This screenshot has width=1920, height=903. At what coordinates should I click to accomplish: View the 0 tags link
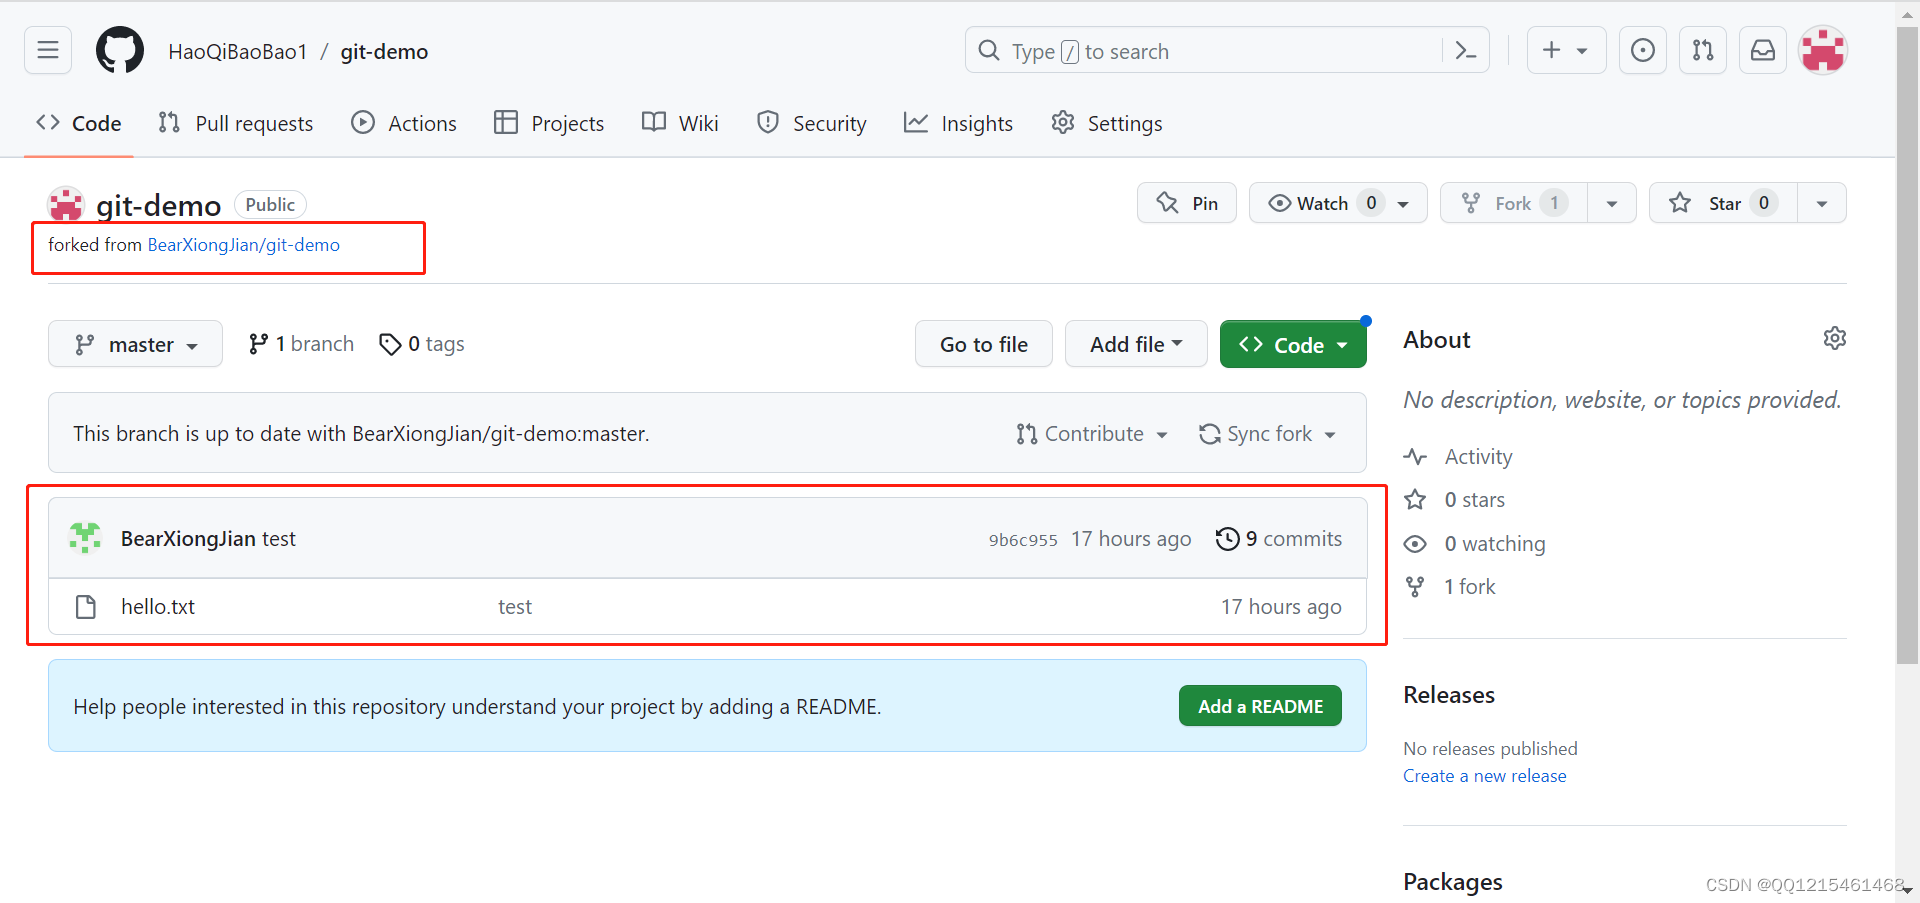click(x=422, y=344)
